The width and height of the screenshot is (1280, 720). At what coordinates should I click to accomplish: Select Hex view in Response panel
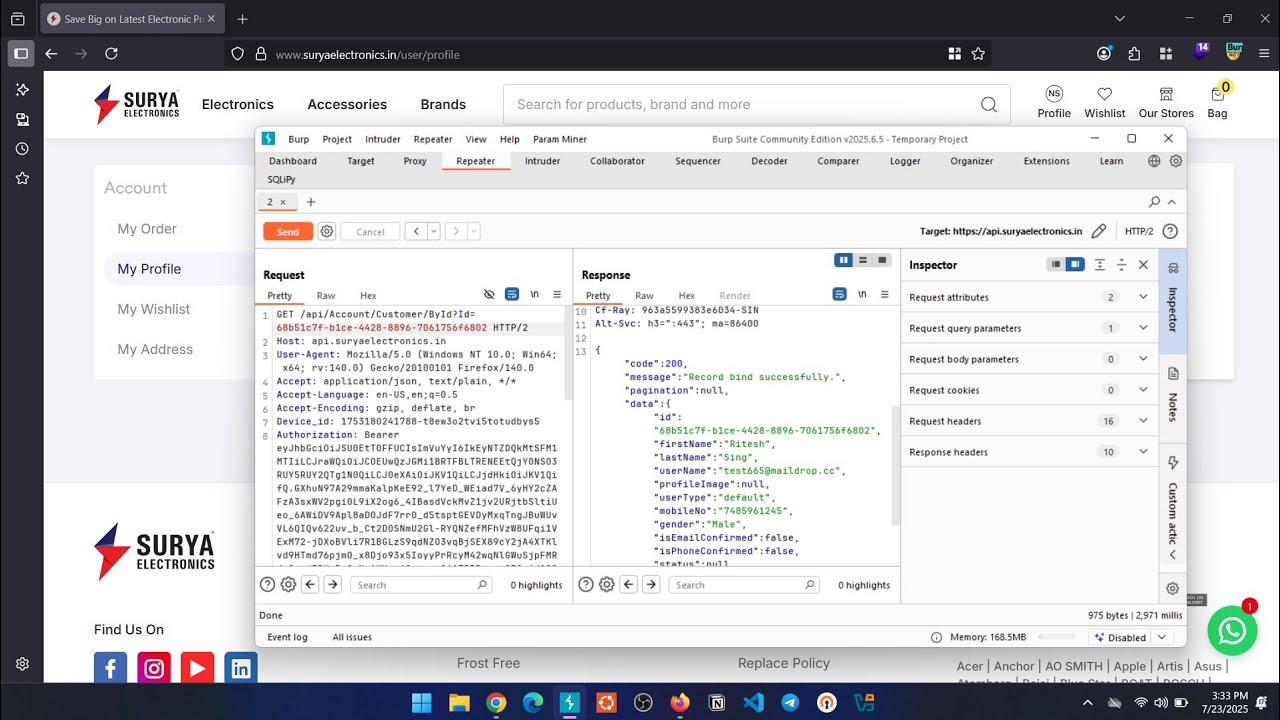coord(686,295)
